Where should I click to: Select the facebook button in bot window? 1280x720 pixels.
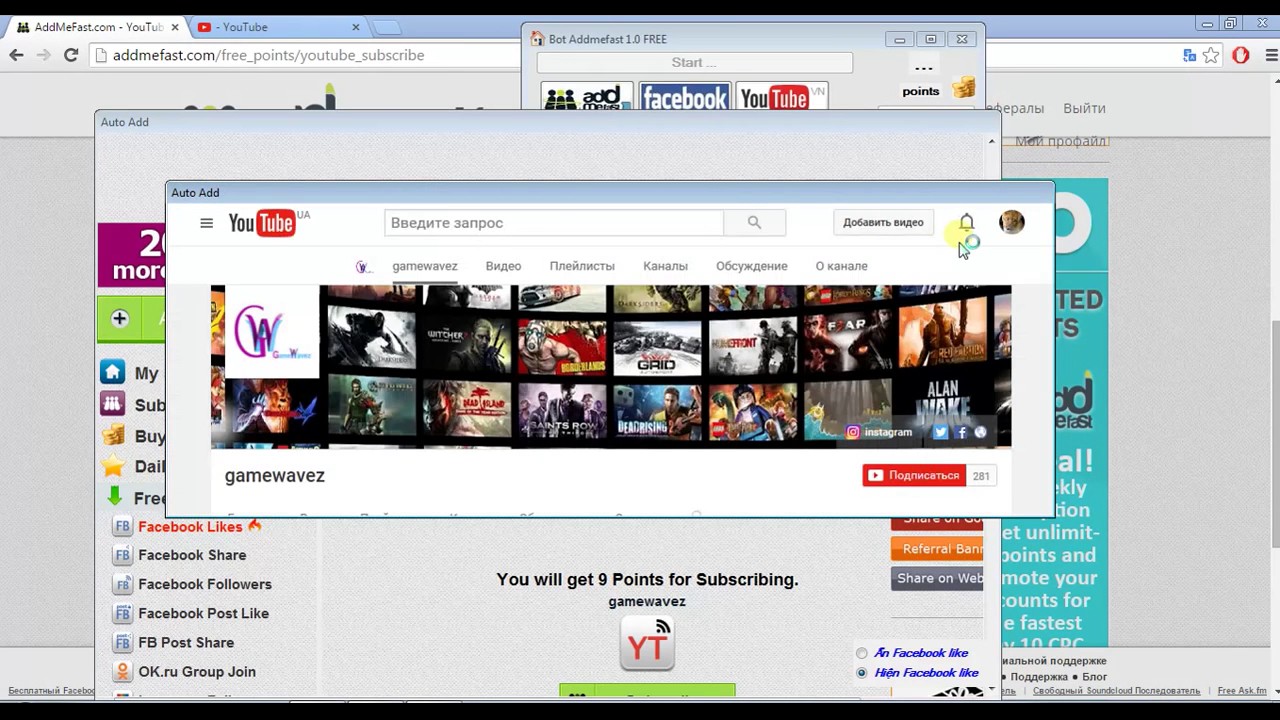tap(685, 98)
